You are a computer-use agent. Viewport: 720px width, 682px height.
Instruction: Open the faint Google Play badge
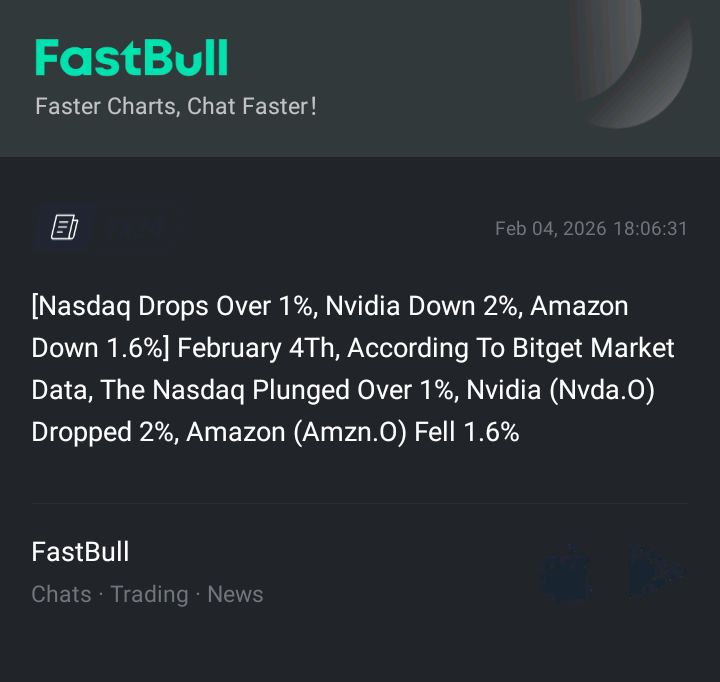[x=656, y=571]
